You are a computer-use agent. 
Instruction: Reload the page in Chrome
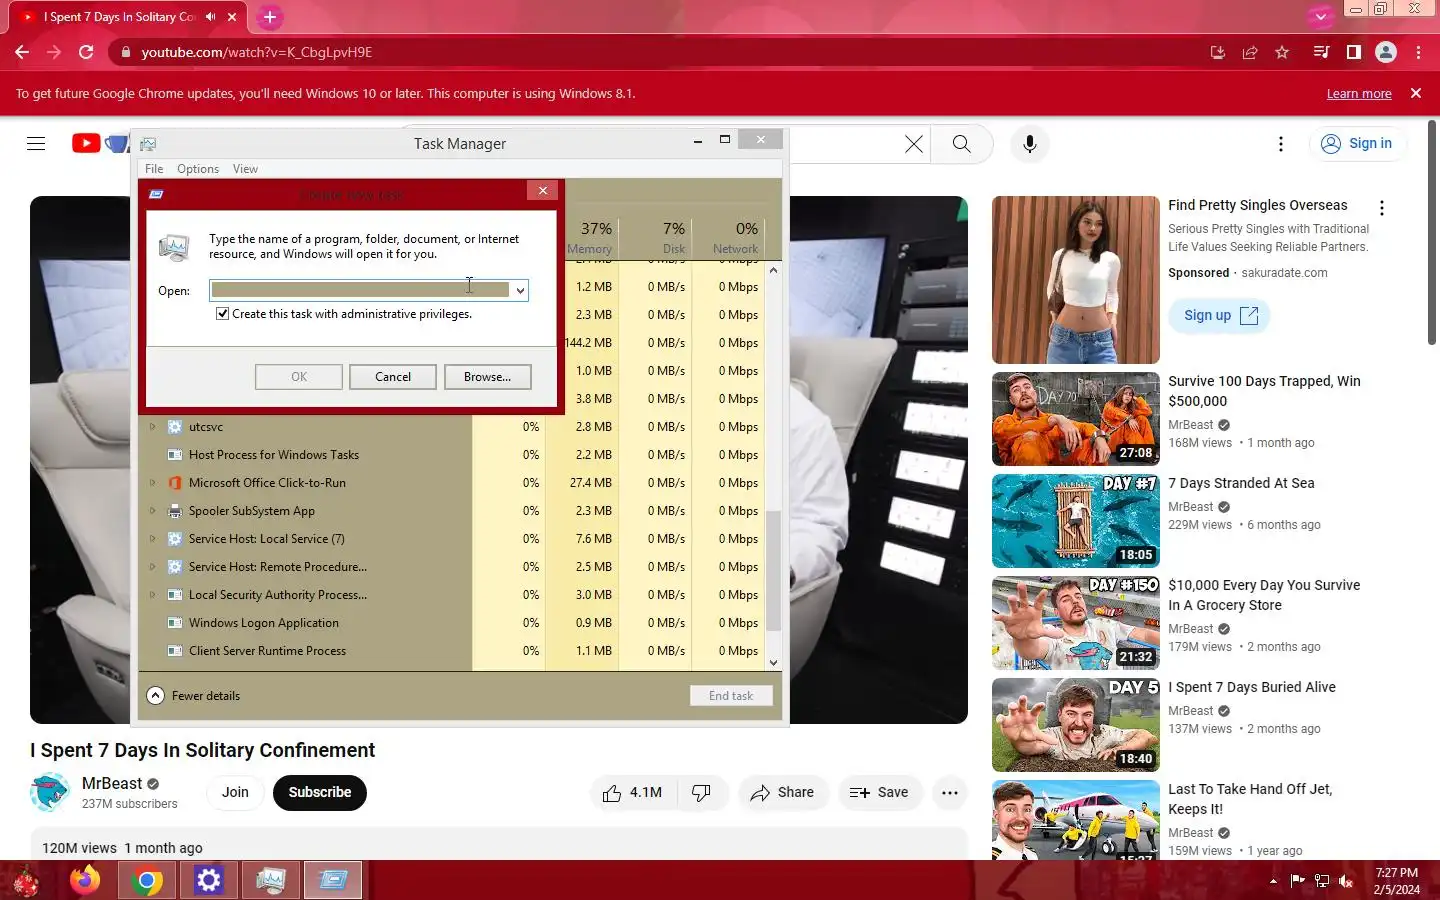pyautogui.click(x=86, y=52)
